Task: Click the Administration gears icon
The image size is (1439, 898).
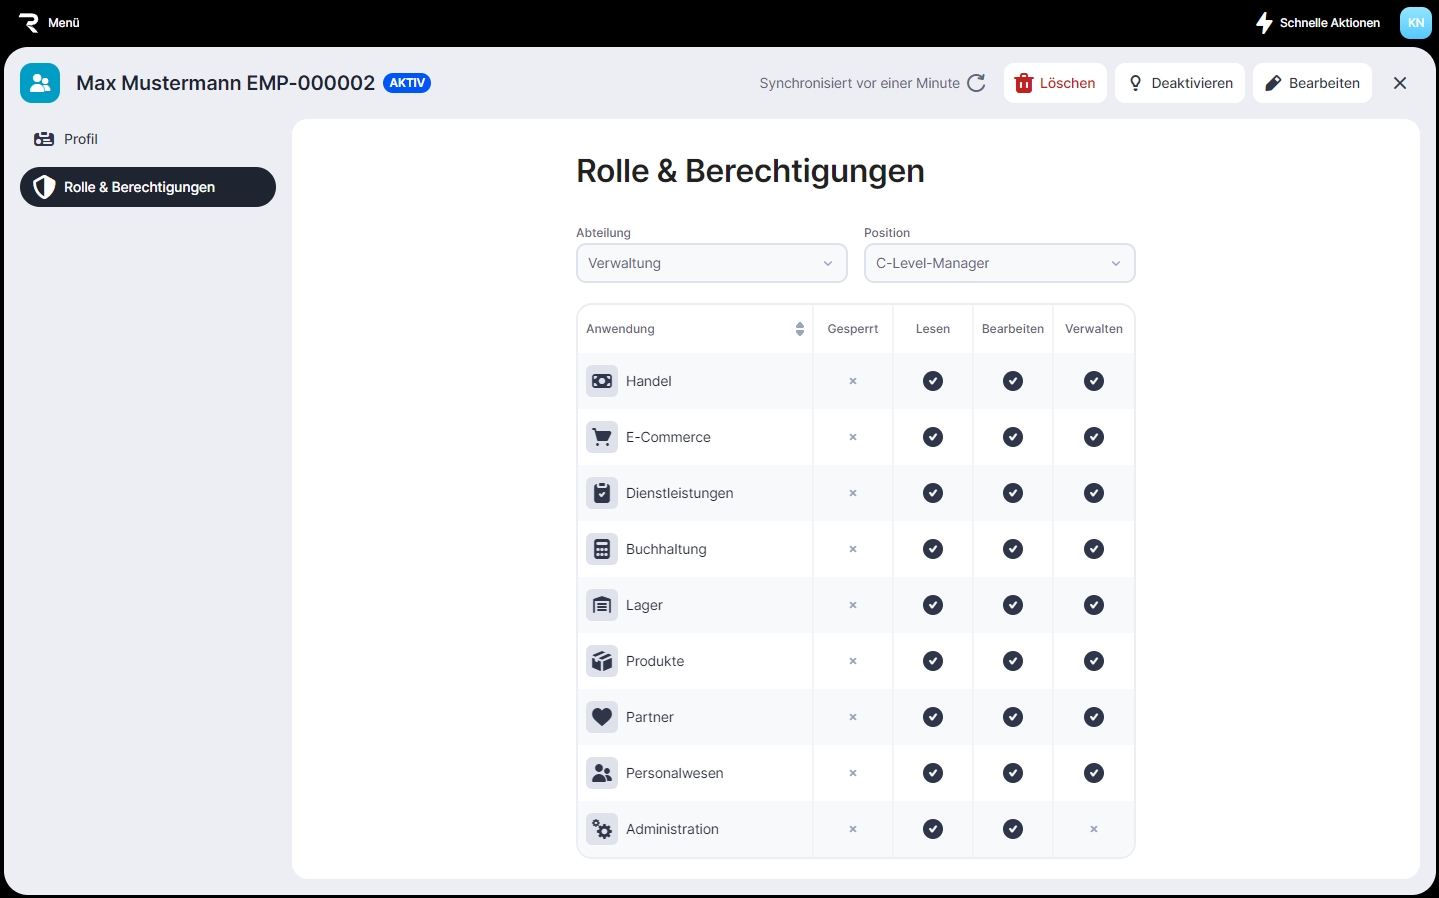Action: pos(602,829)
